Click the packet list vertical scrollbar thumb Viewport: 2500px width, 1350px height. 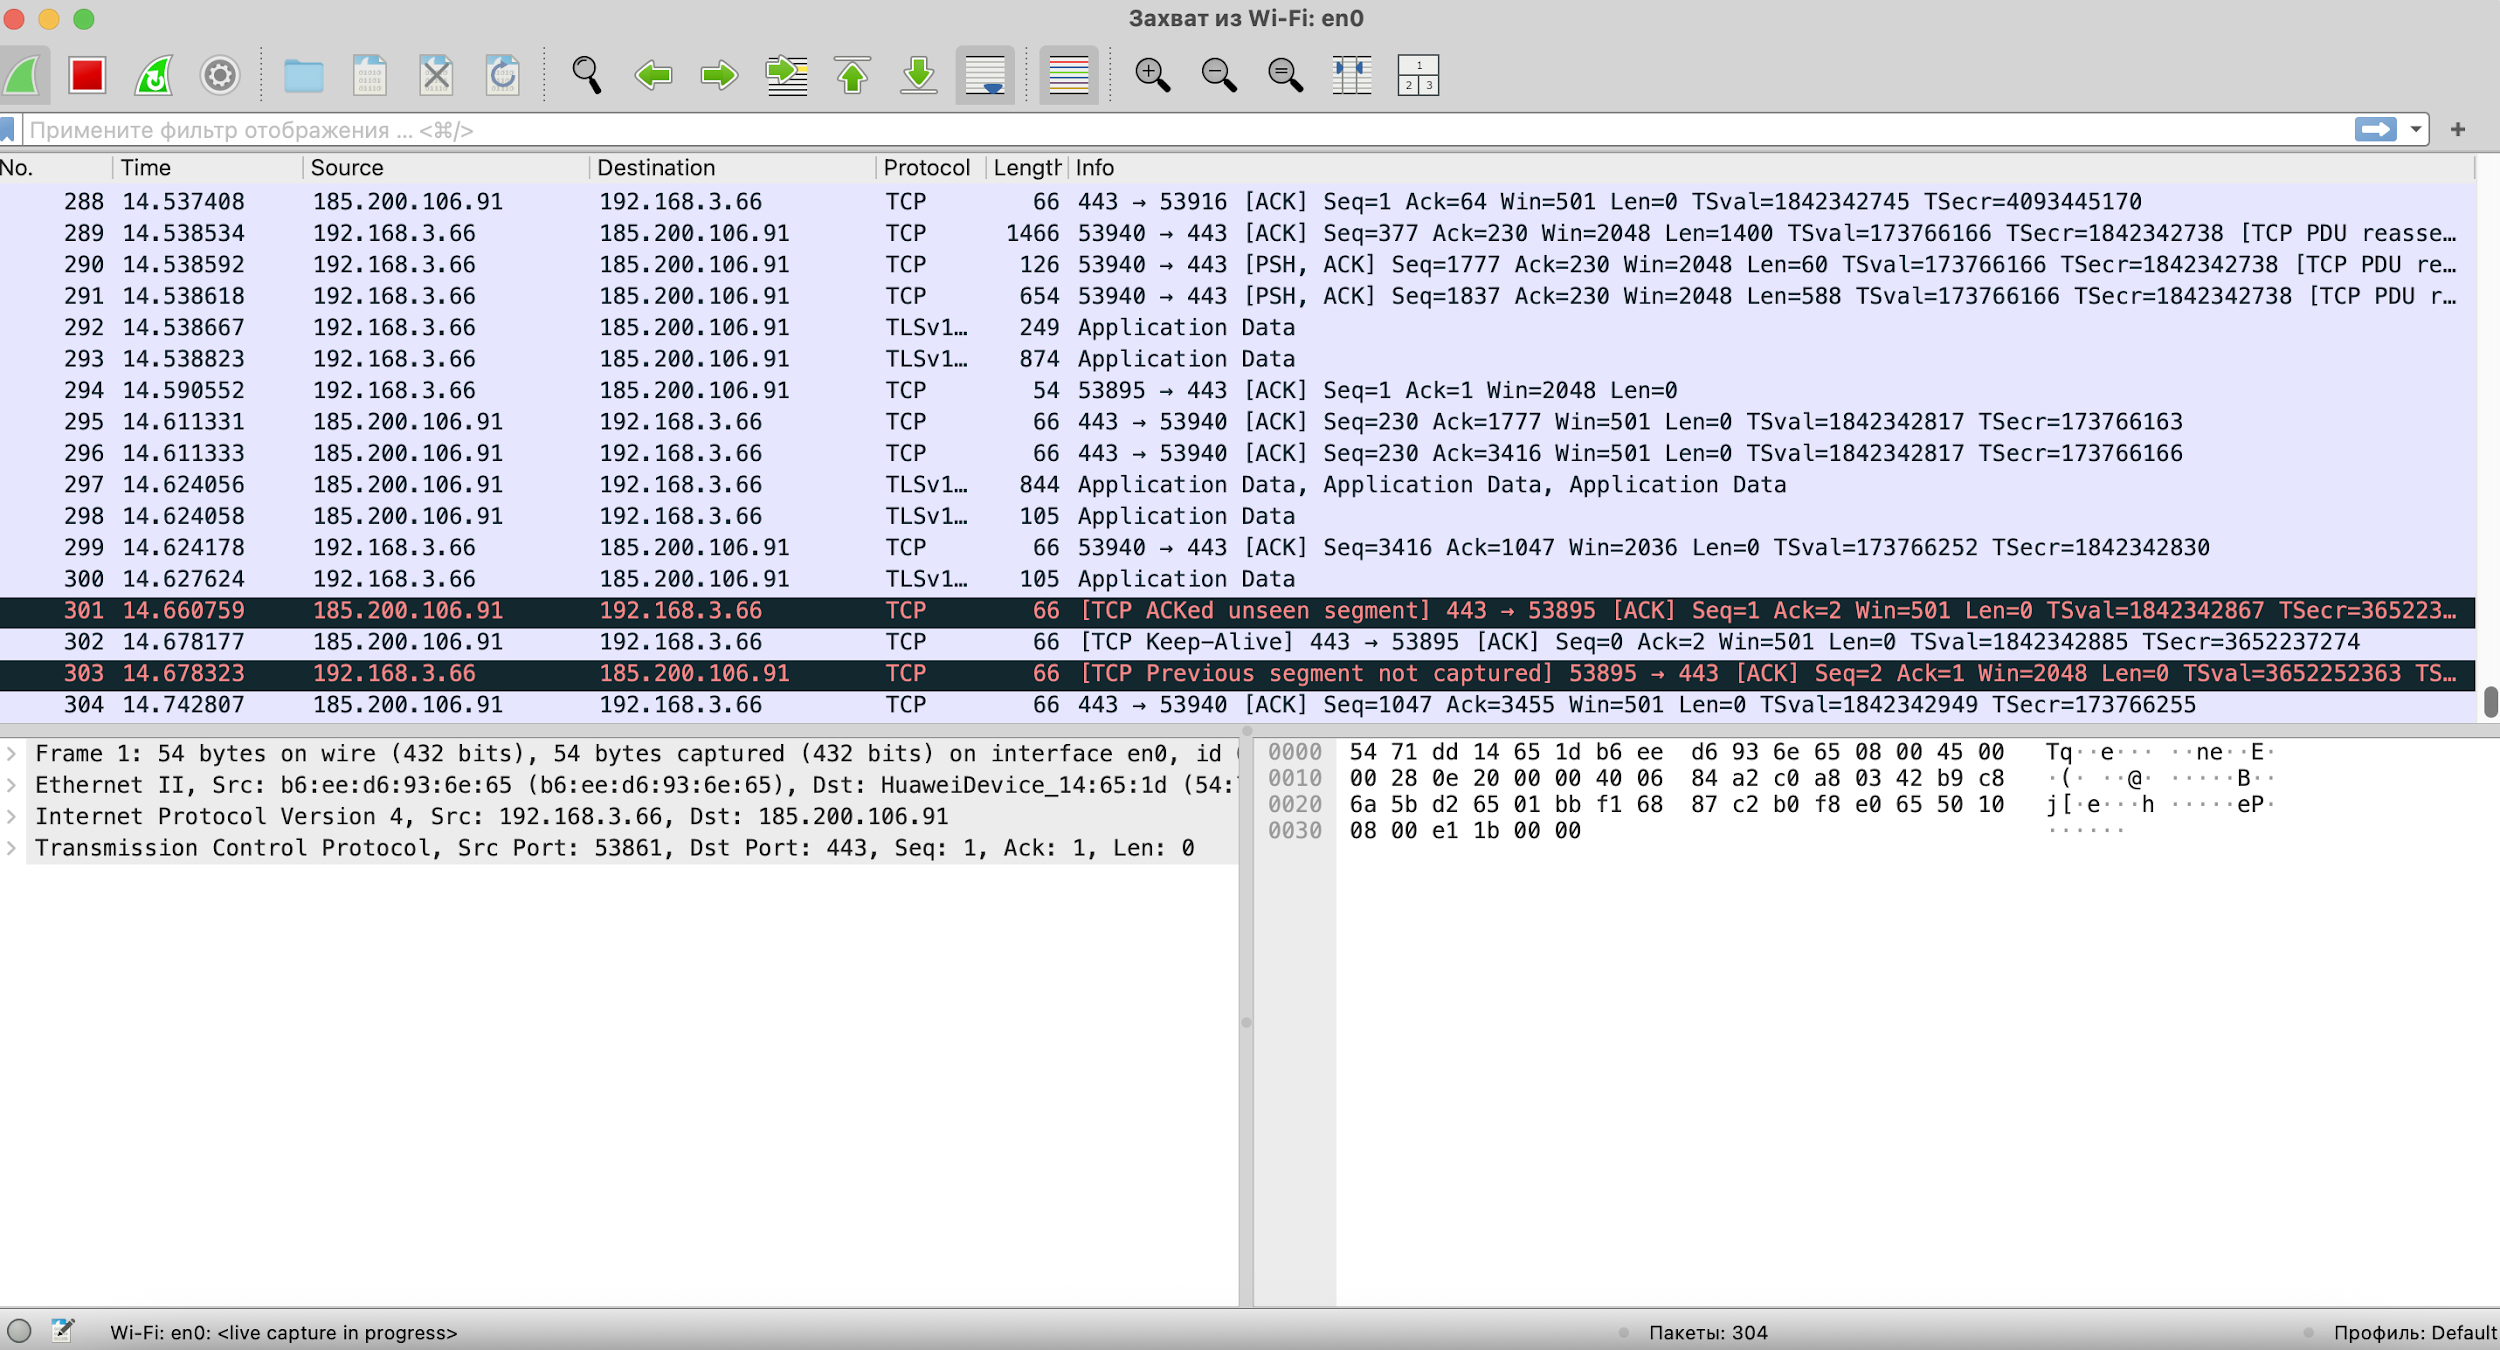2490,701
